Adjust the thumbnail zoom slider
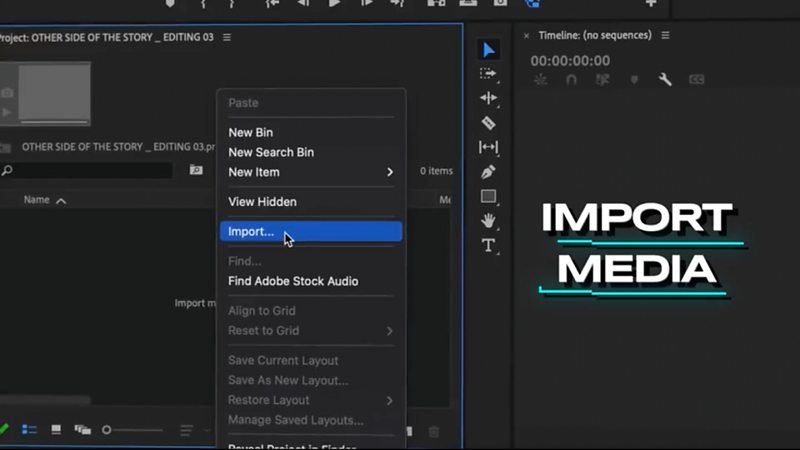 [107, 430]
